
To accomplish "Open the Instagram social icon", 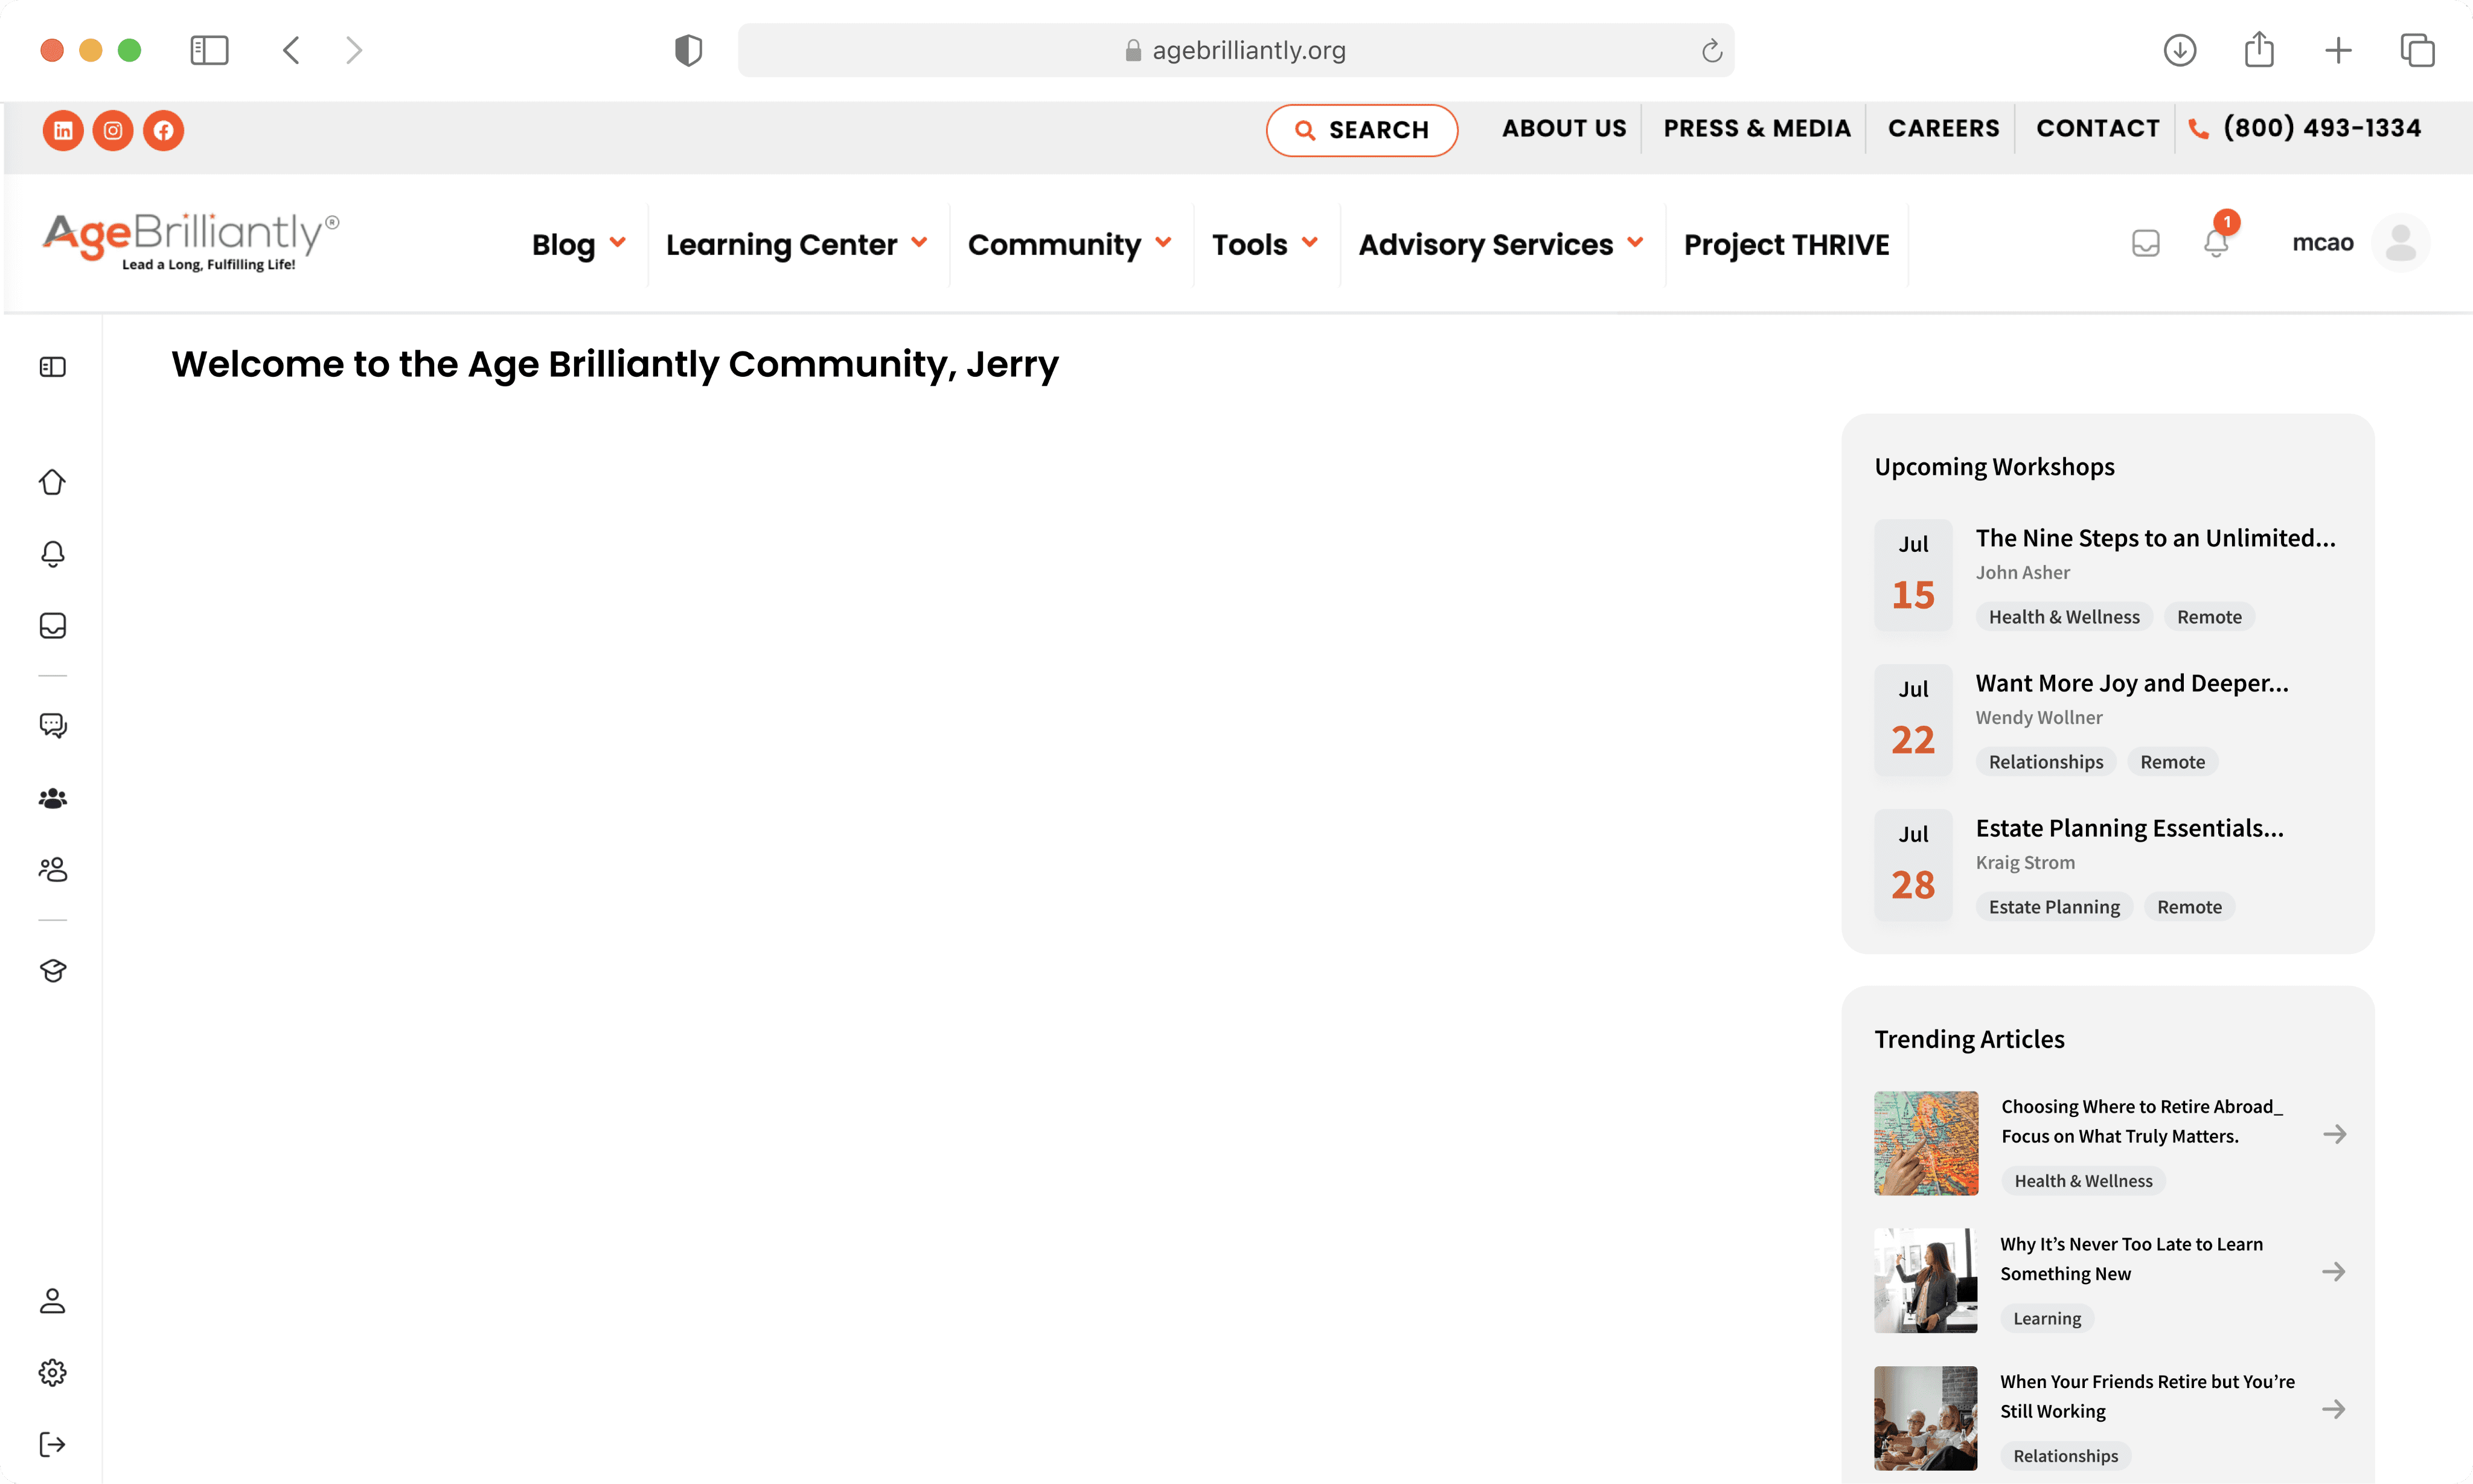I will tap(113, 130).
